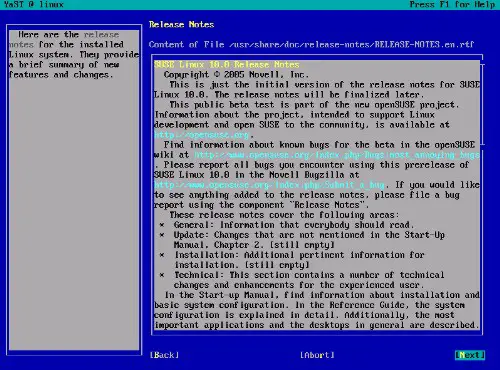The width and height of the screenshot is (500, 370).
Task: Click the 'YaST @ linux' title text
Action: point(34,5)
